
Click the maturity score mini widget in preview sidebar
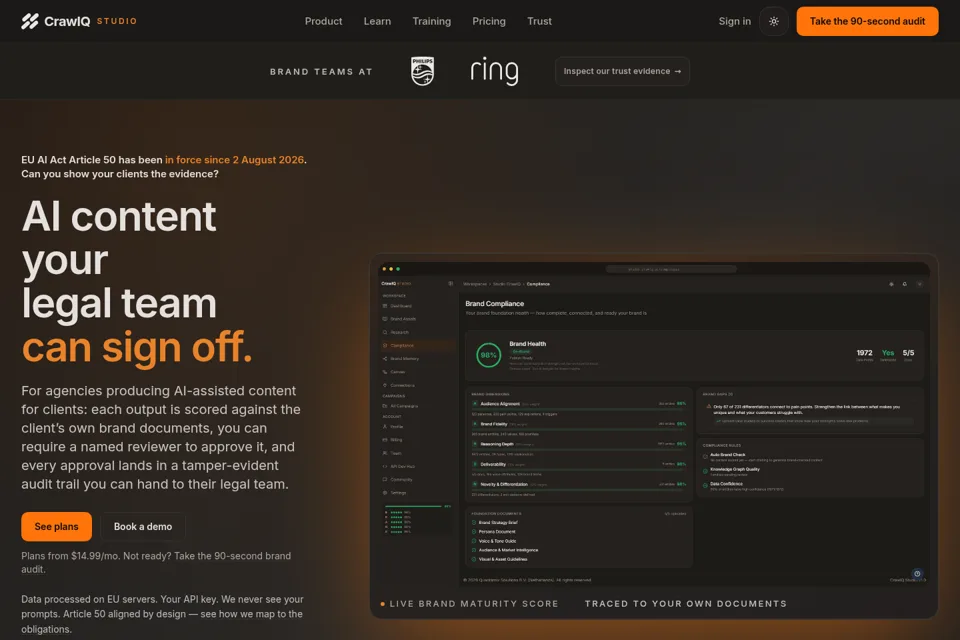(x=418, y=519)
